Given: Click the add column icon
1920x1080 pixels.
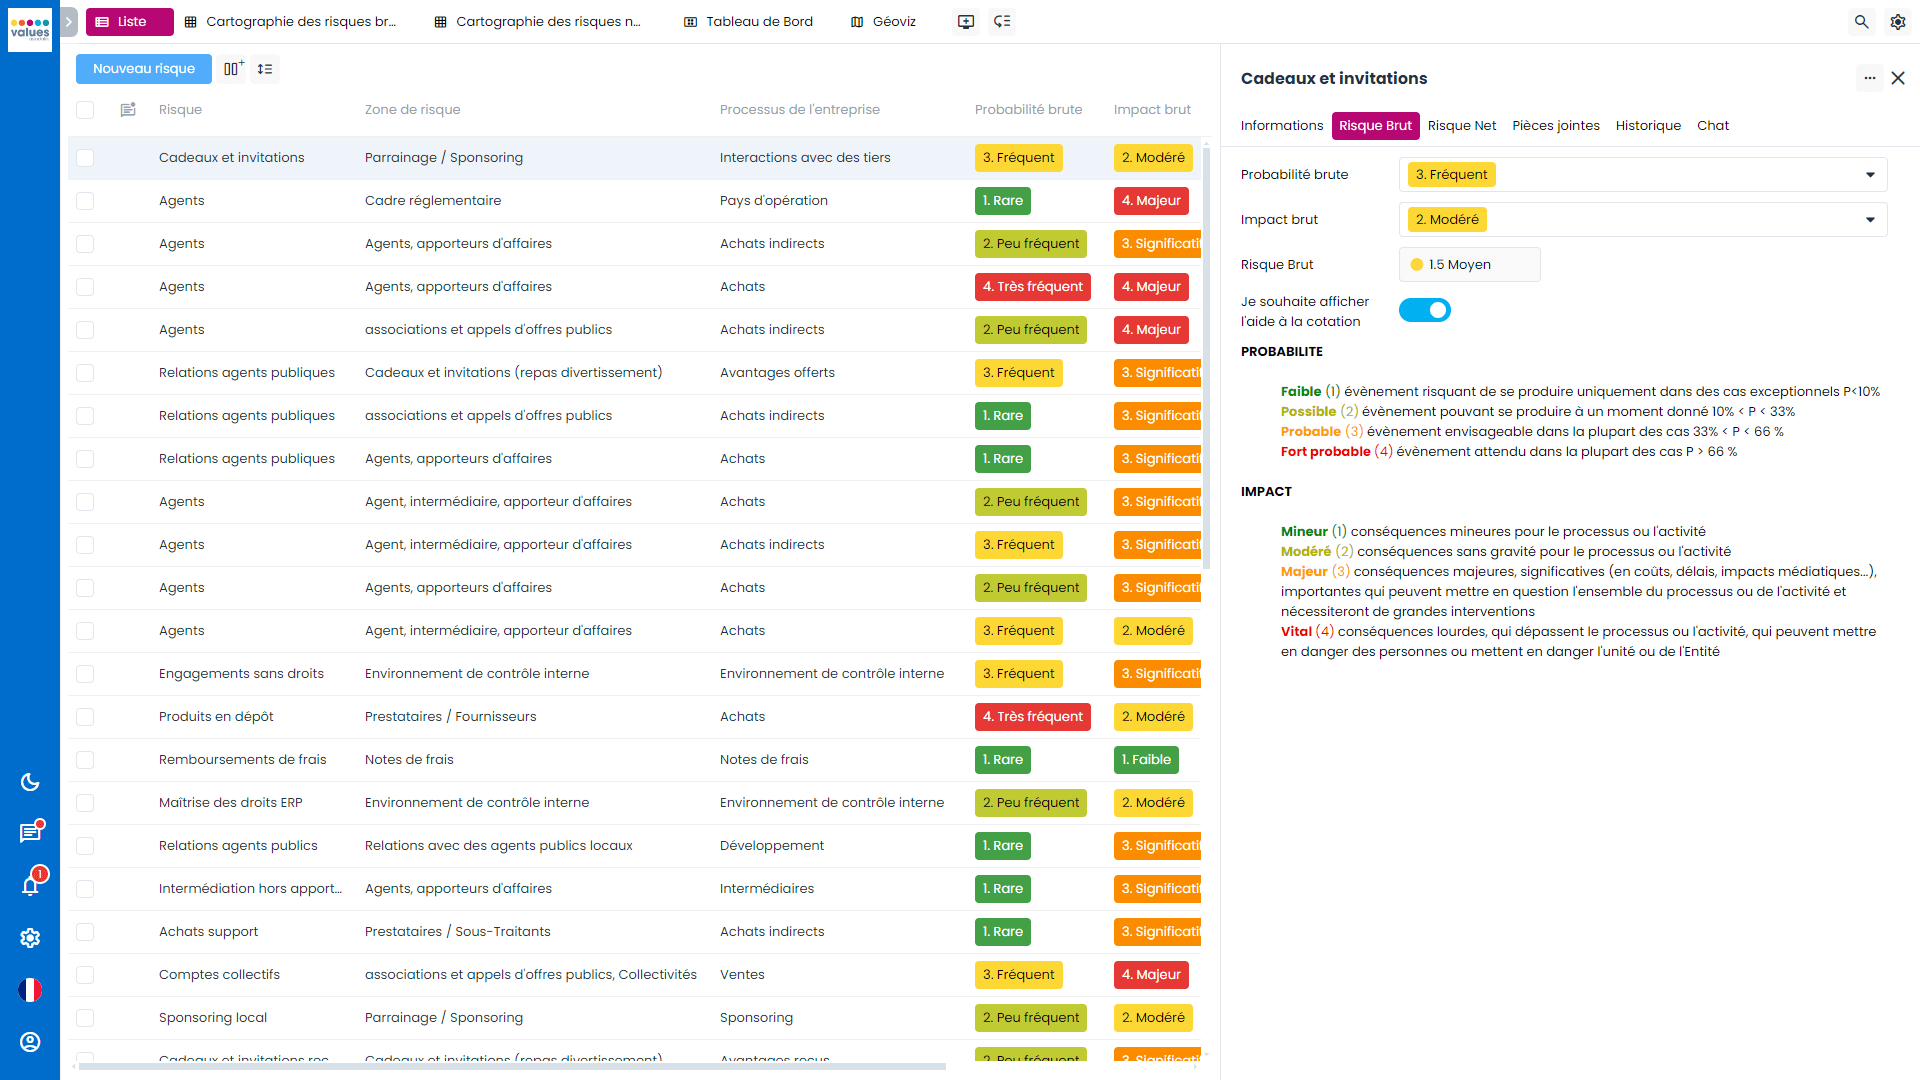Looking at the screenshot, I should tap(233, 69).
